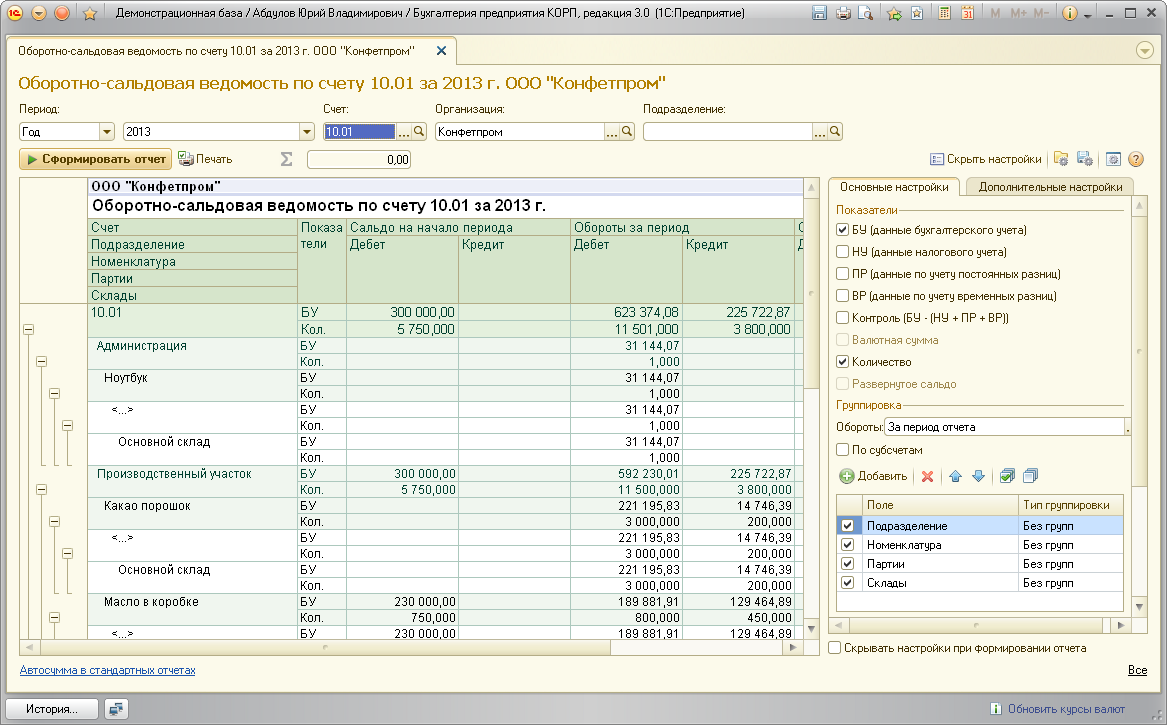Screen dimensions: 1167x725
Task: Click the save report settings icon
Action: pos(1085,159)
